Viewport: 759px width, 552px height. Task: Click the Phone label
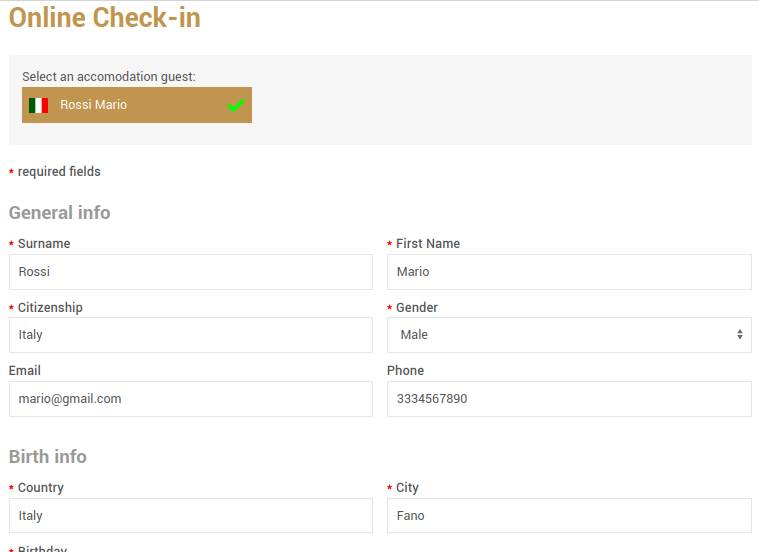coord(405,370)
